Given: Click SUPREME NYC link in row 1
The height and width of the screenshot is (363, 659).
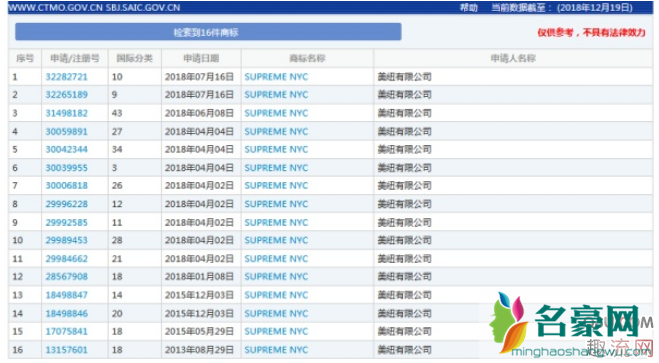Looking at the screenshot, I should click(276, 77).
